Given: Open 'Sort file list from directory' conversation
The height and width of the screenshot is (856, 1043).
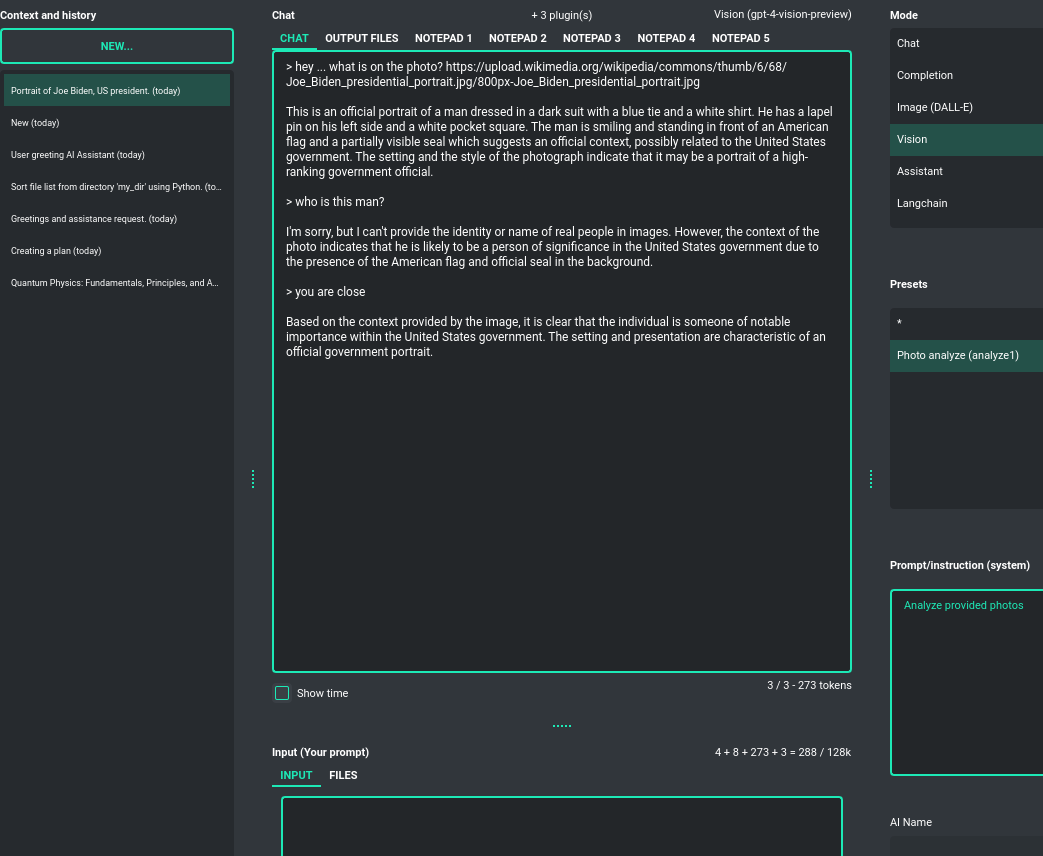Looking at the screenshot, I should (x=116, y=187).
